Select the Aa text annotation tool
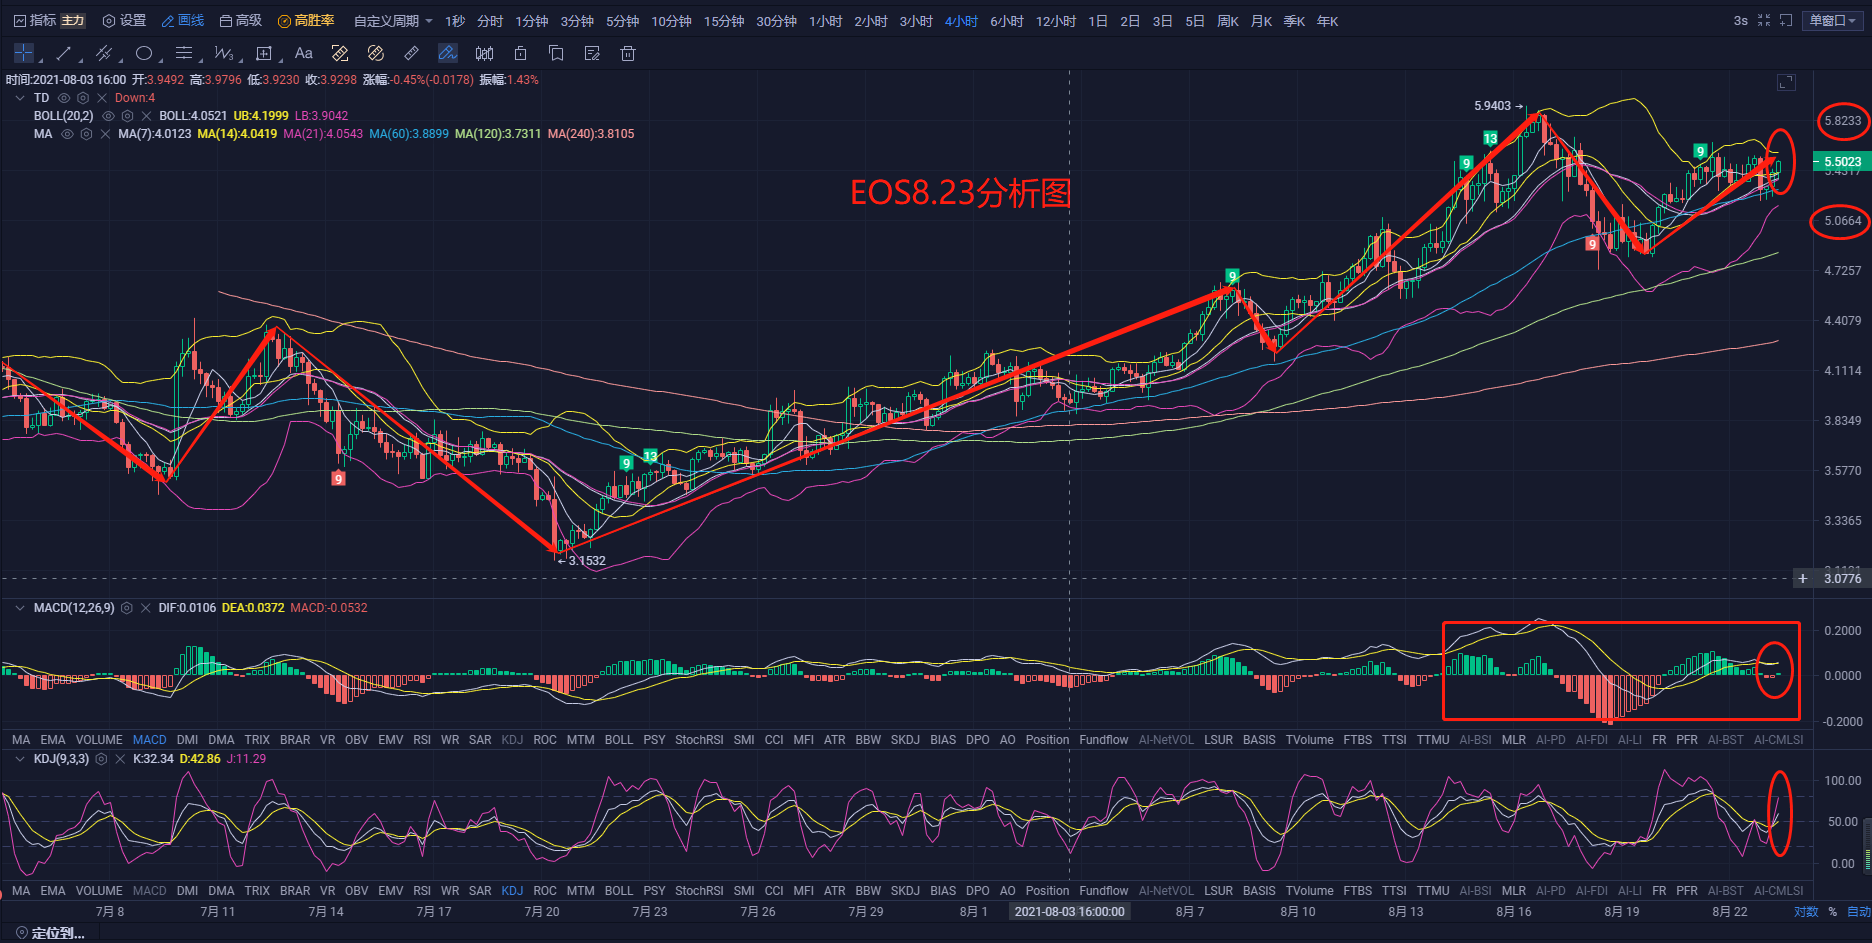Image resolution: width=1872 pixels, height=943 pixels. tap(304, 53)
